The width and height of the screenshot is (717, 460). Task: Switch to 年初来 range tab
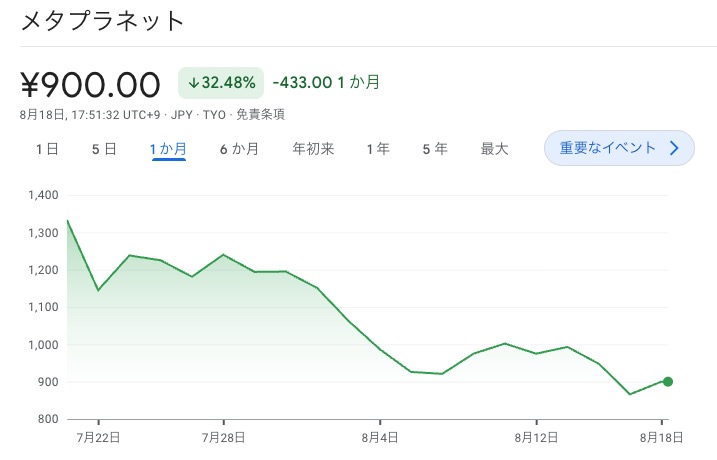[313, 149]
